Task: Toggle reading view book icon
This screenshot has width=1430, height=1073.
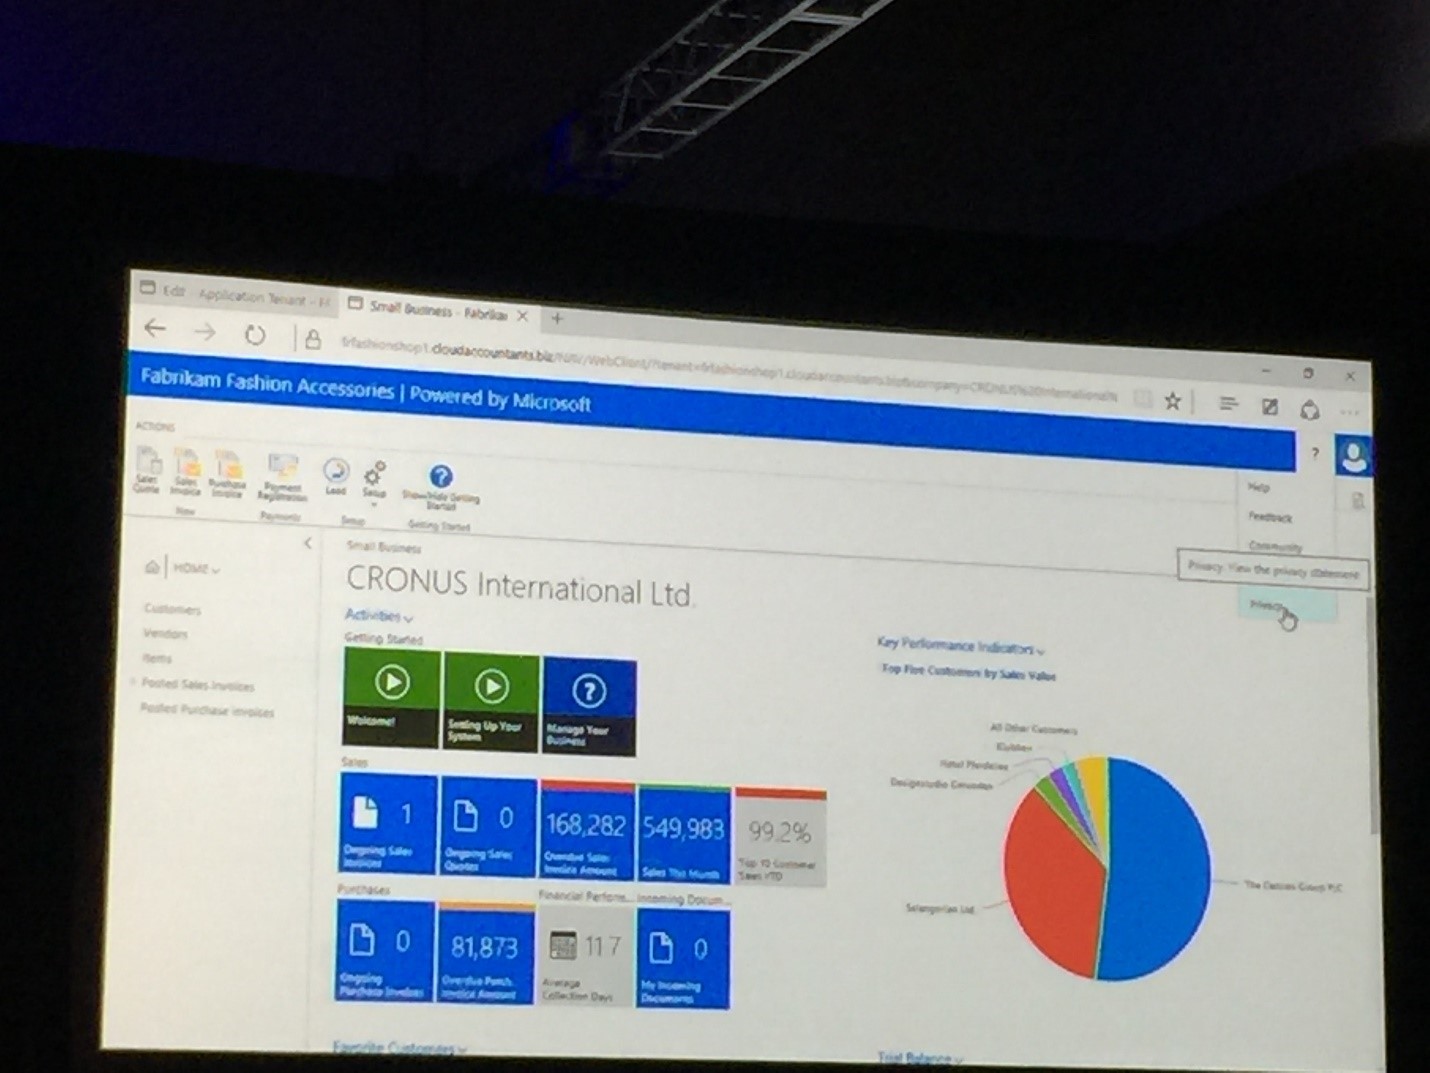Action: [x=1142, y=399]
